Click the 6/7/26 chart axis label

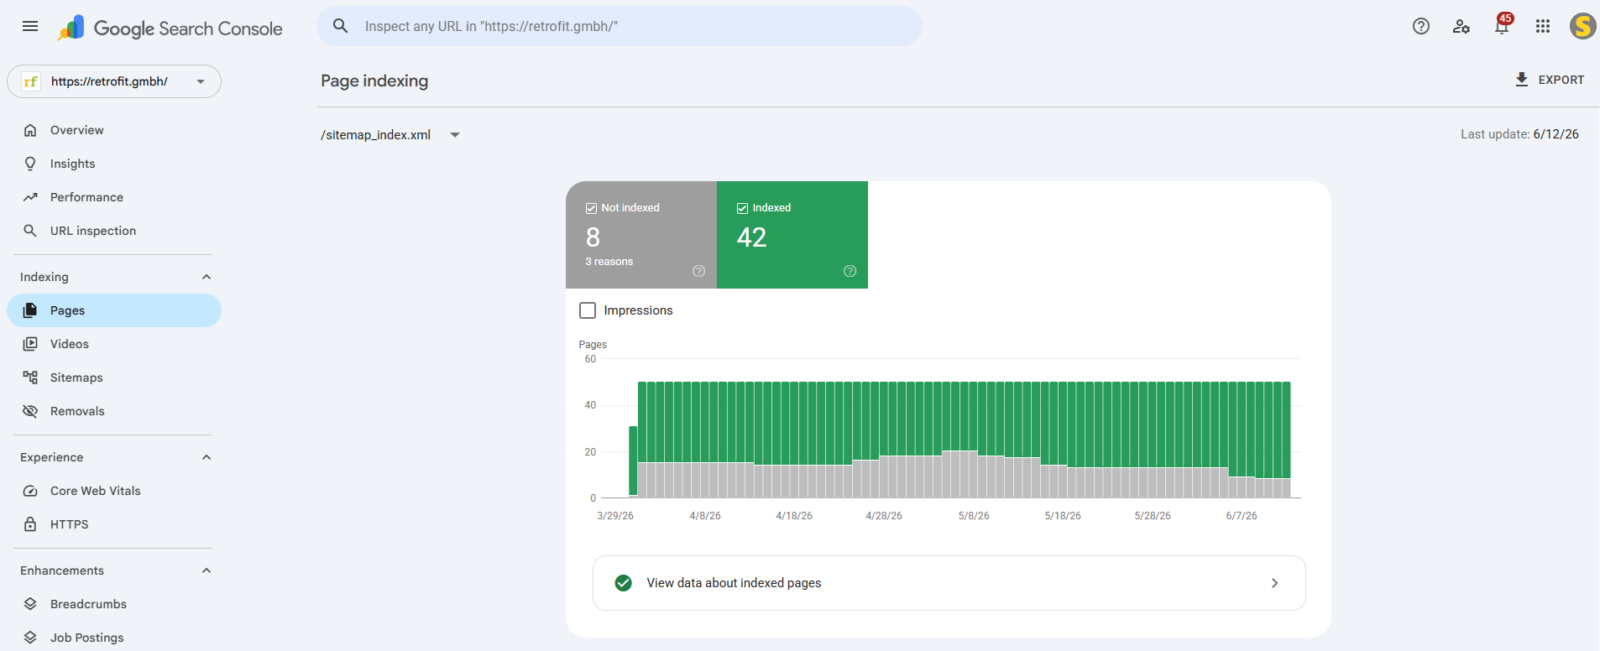[x=1241, y=516]
